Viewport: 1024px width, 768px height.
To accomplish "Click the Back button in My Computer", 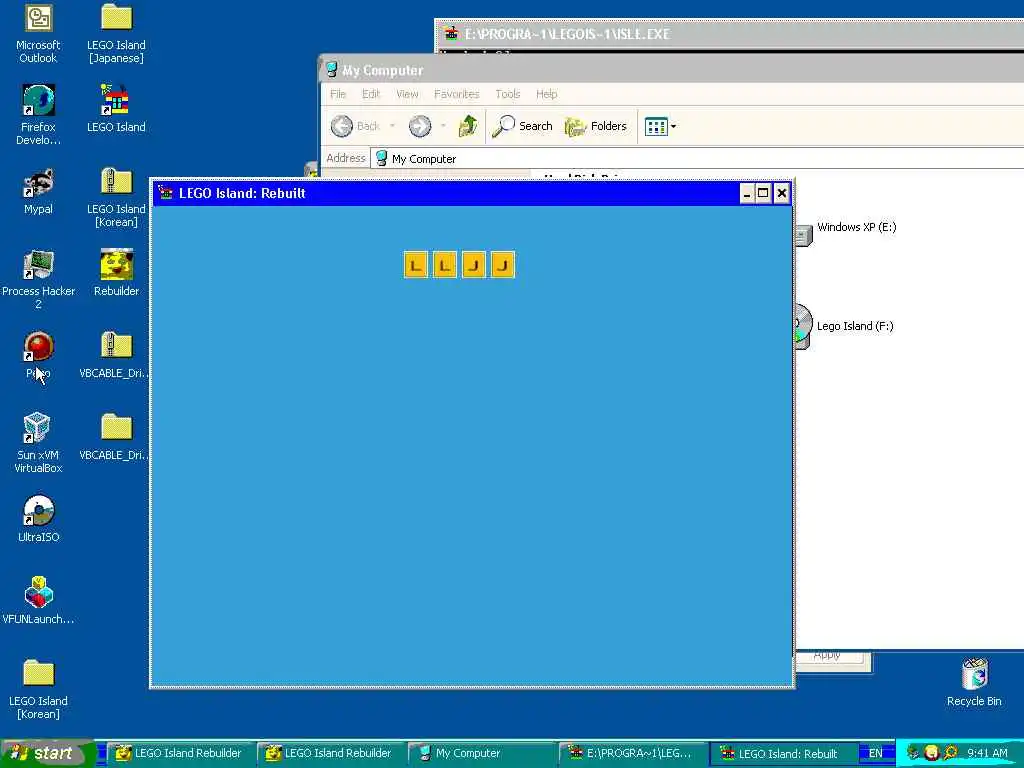I will (x=355, y=126).
